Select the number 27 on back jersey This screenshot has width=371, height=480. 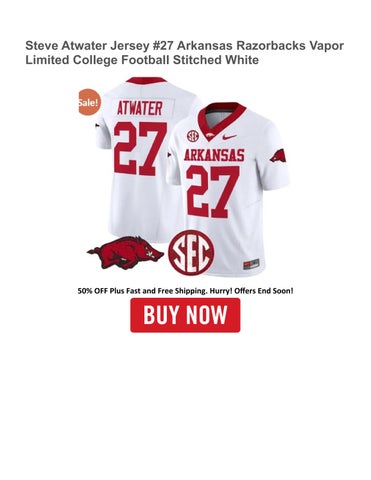point(140,149)
